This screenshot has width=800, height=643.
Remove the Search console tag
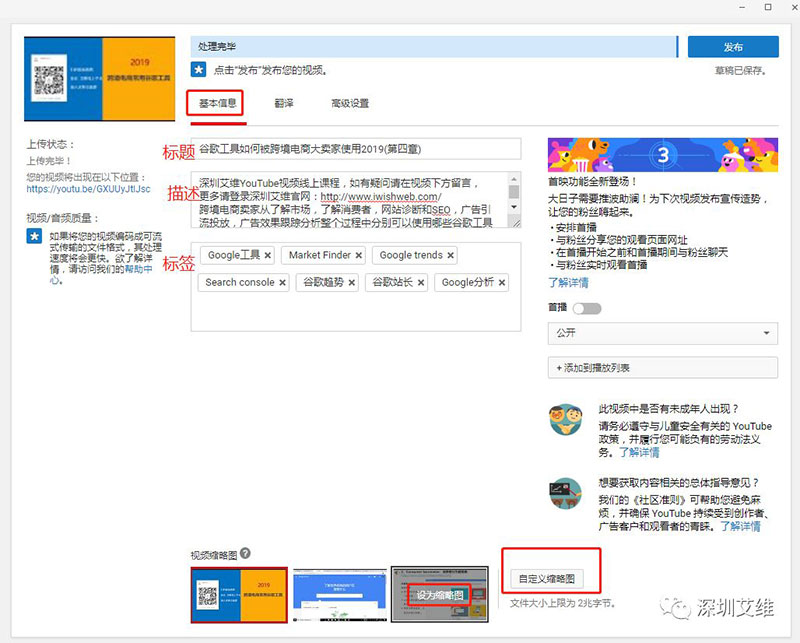[282, 283]
